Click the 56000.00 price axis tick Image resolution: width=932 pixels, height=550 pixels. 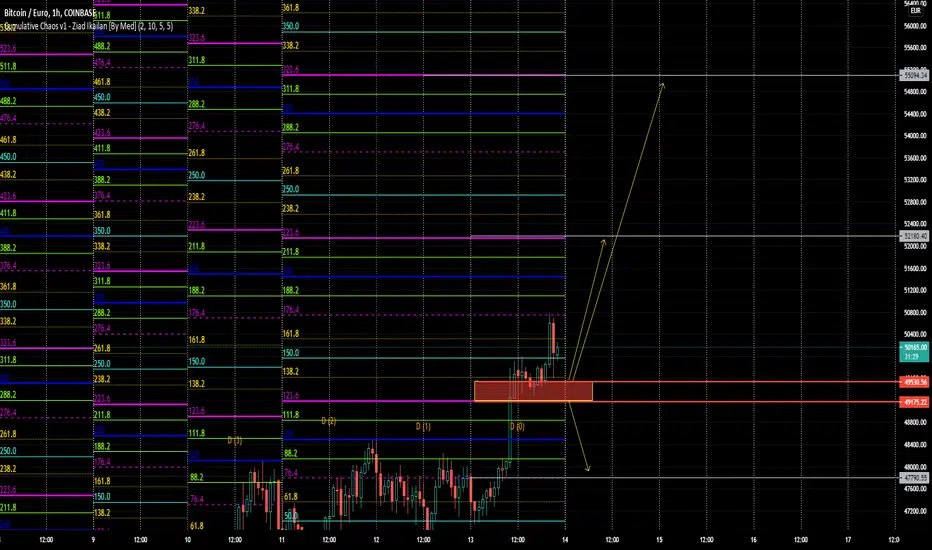(x=915, y=26)
